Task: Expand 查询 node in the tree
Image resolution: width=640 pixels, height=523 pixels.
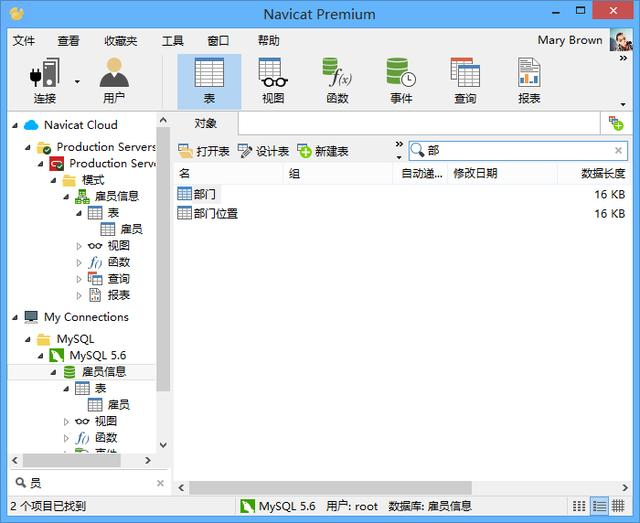Action: click(79, 279)
